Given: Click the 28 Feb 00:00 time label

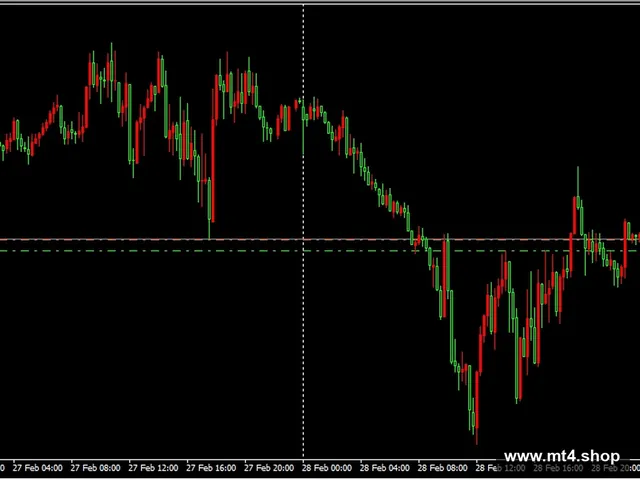Looking at the screenshot, I should (x=327, y=468).
